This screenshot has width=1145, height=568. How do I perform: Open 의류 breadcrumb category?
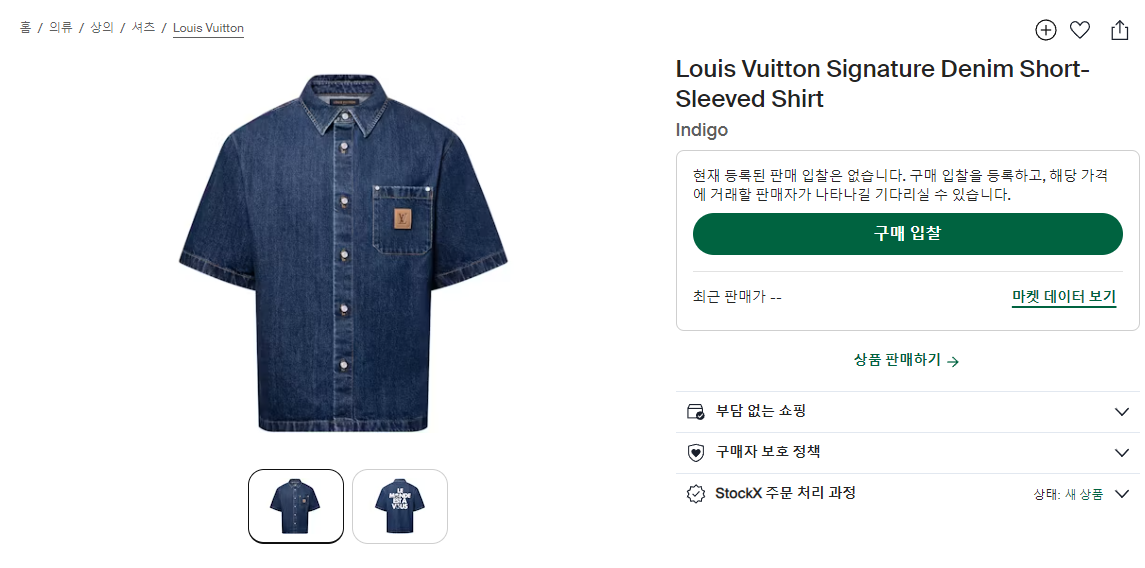tap(61, 28)
